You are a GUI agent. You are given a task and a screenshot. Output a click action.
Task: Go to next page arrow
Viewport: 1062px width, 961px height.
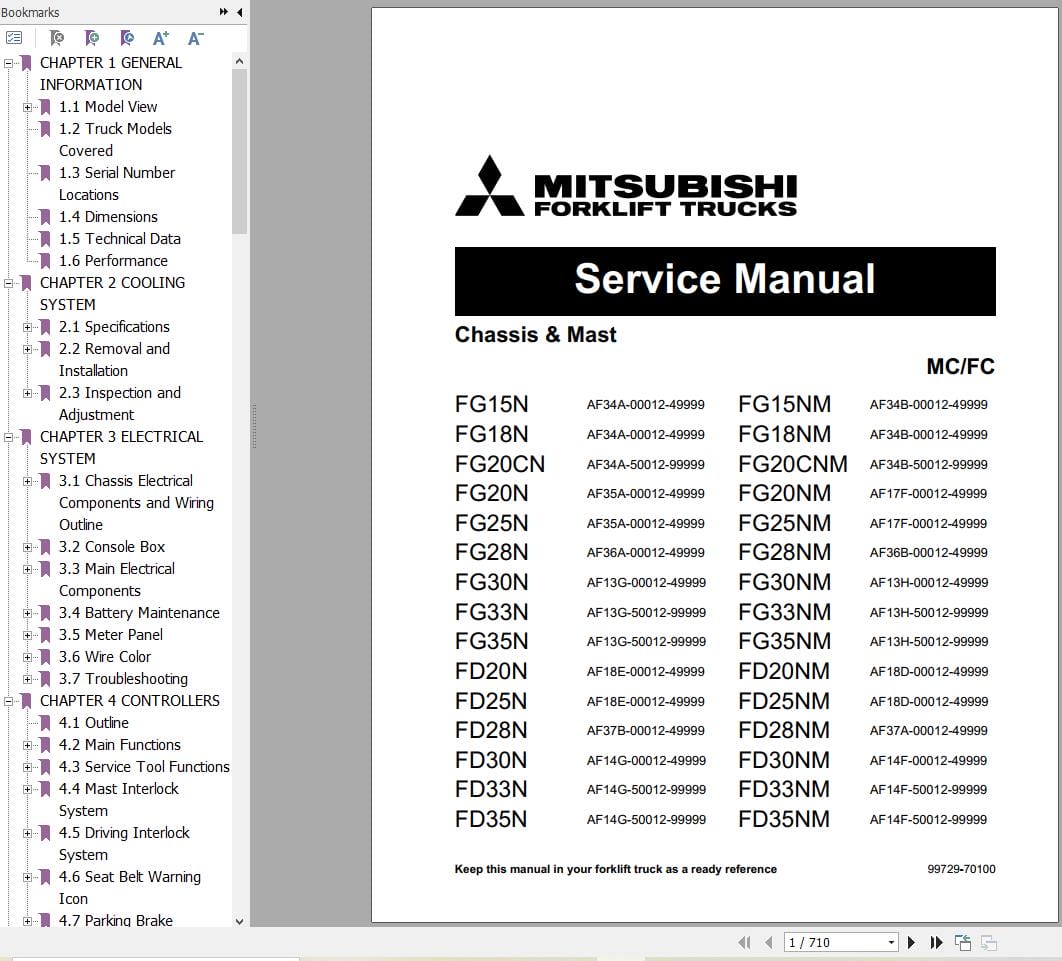[x=912, y=942]
